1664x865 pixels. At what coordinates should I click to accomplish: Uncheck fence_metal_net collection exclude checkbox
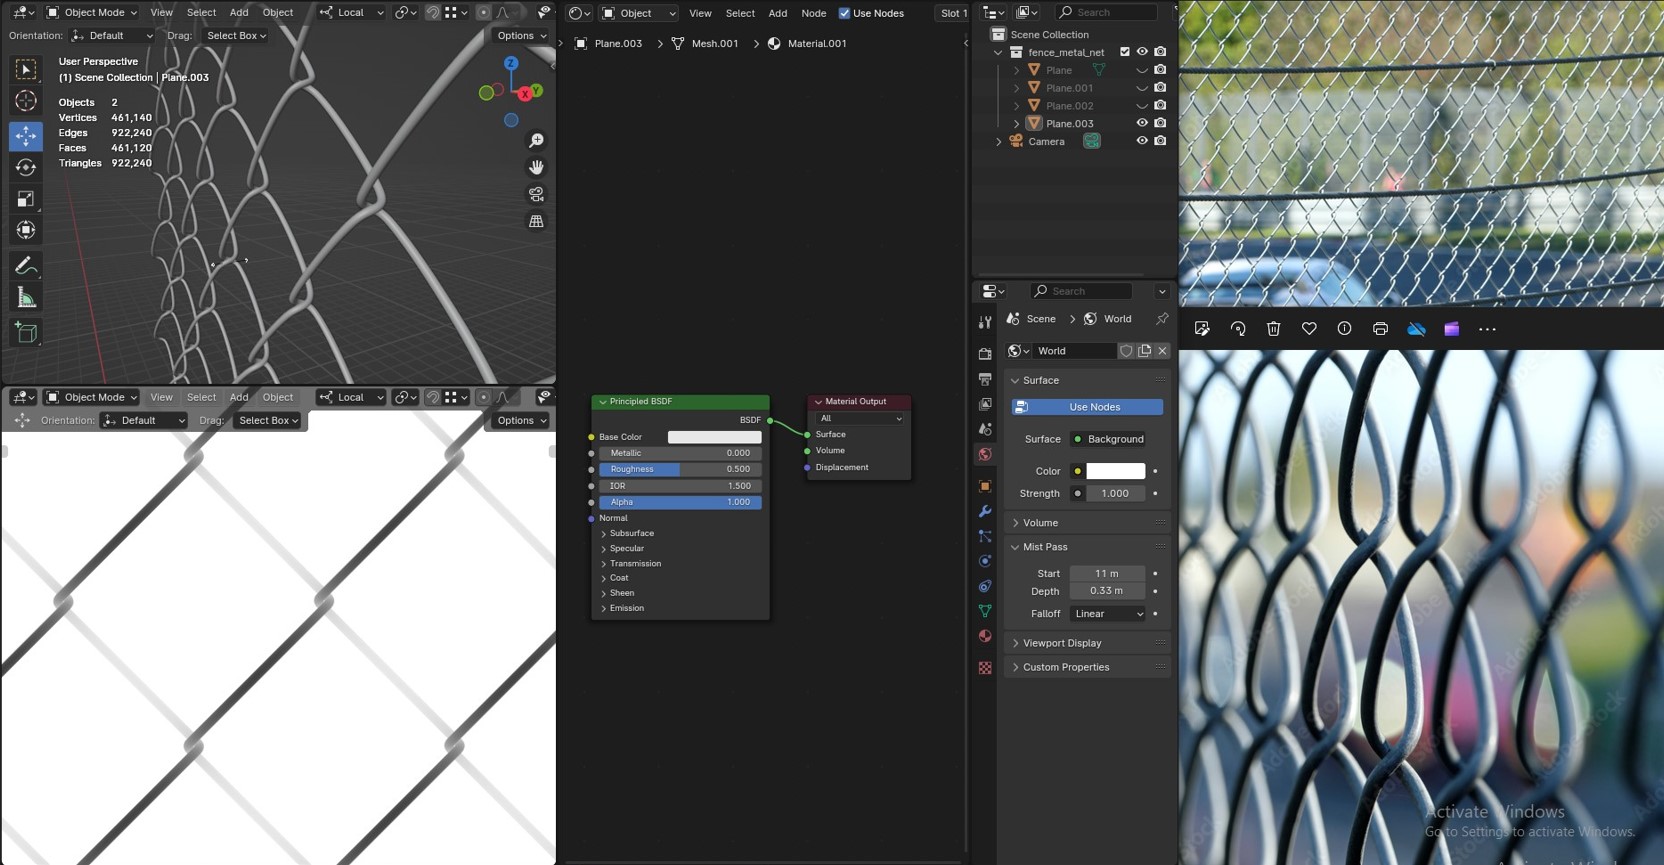[x=1125, y=52]
